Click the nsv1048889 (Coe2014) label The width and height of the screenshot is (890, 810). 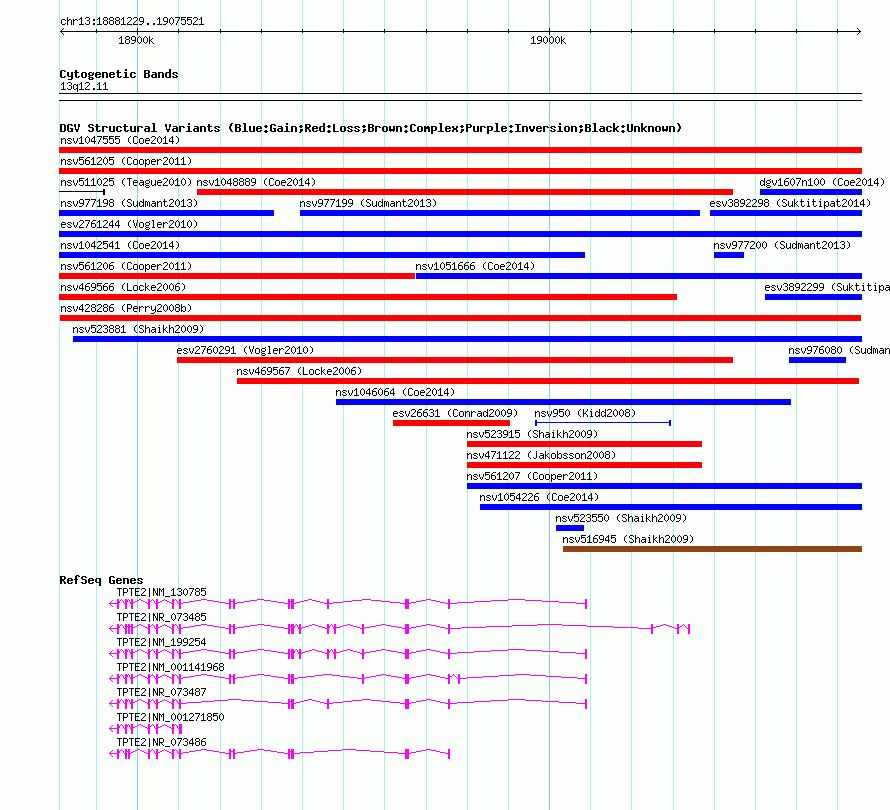click(x=256, y=182)
